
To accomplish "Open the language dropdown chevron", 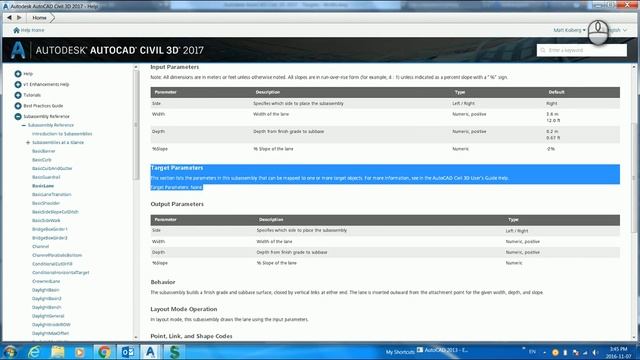I will click(625, 30).
